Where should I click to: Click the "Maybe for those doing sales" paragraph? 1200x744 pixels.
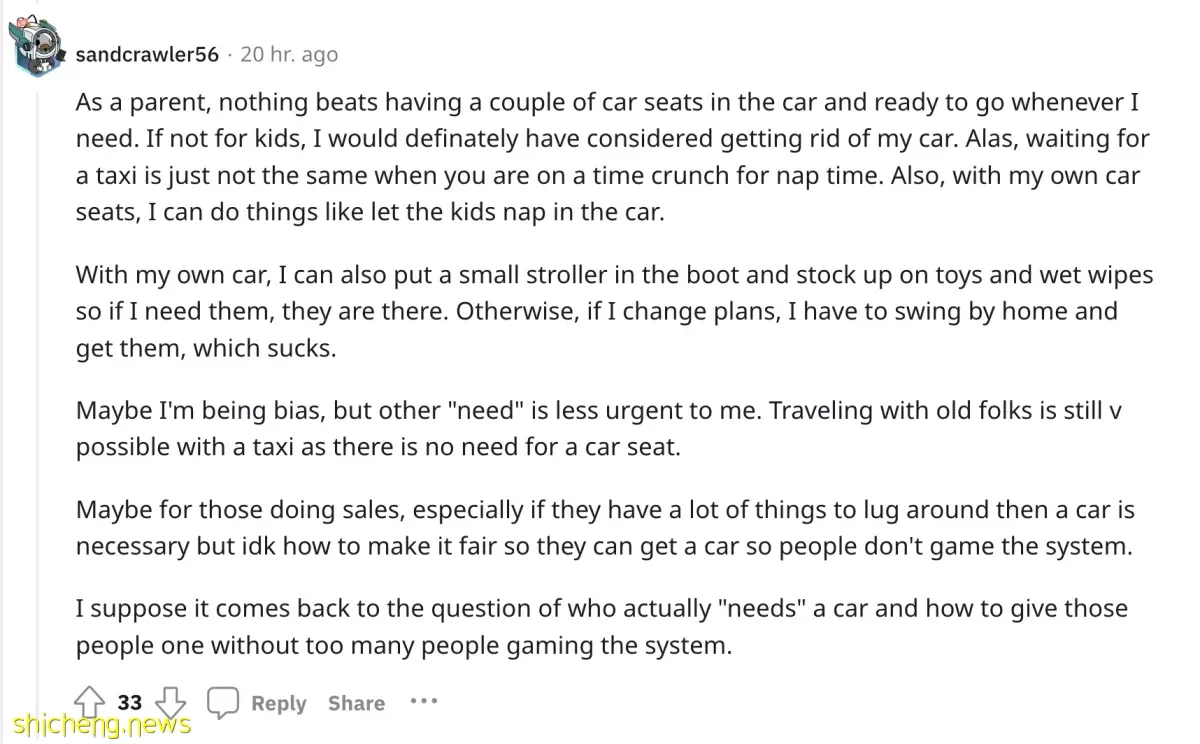(605, 528)
